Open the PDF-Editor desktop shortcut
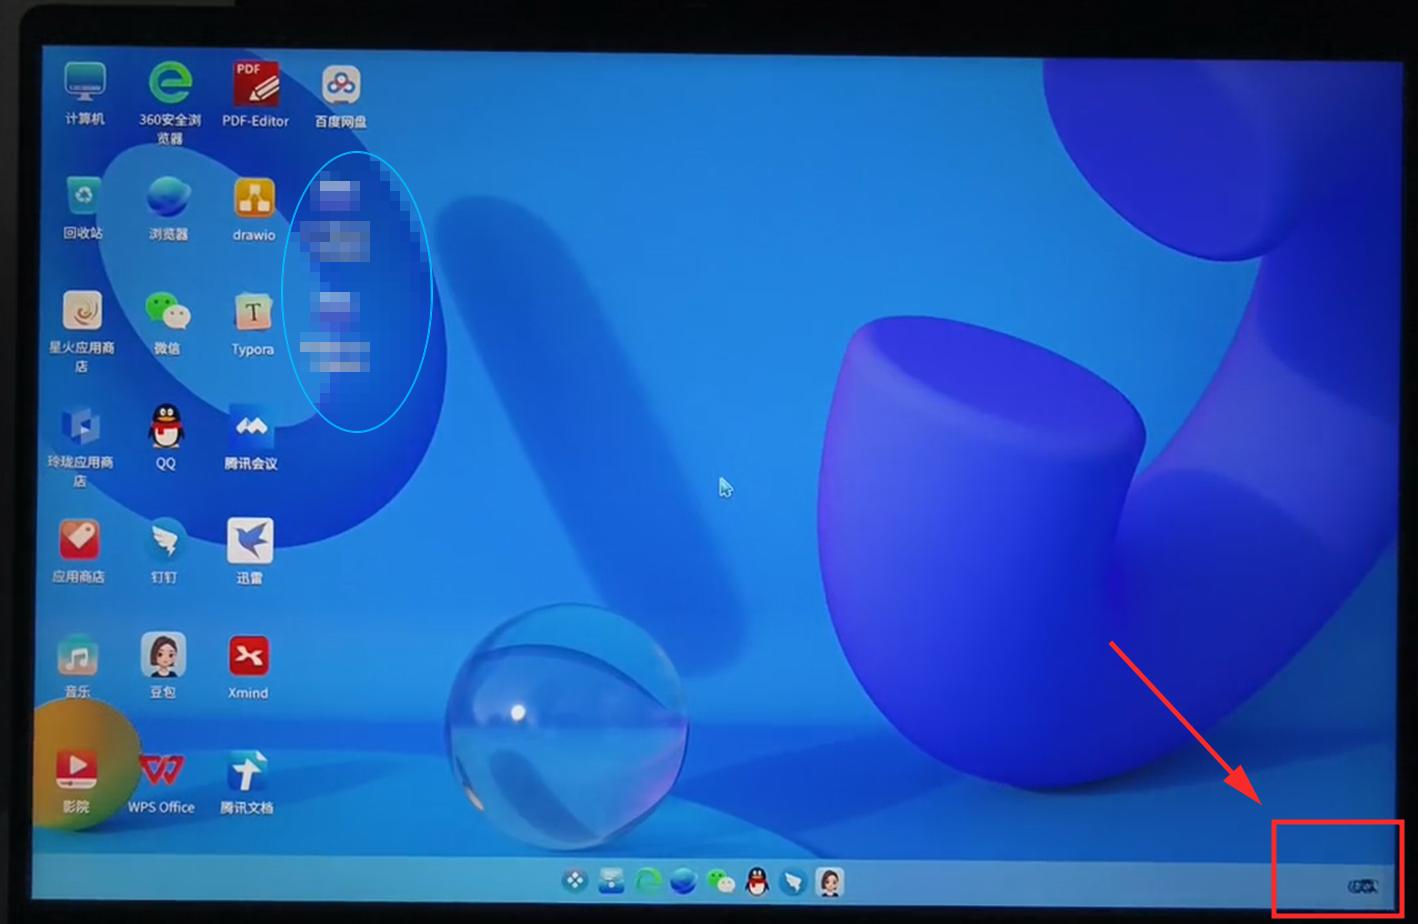 [x=255, y=83]
